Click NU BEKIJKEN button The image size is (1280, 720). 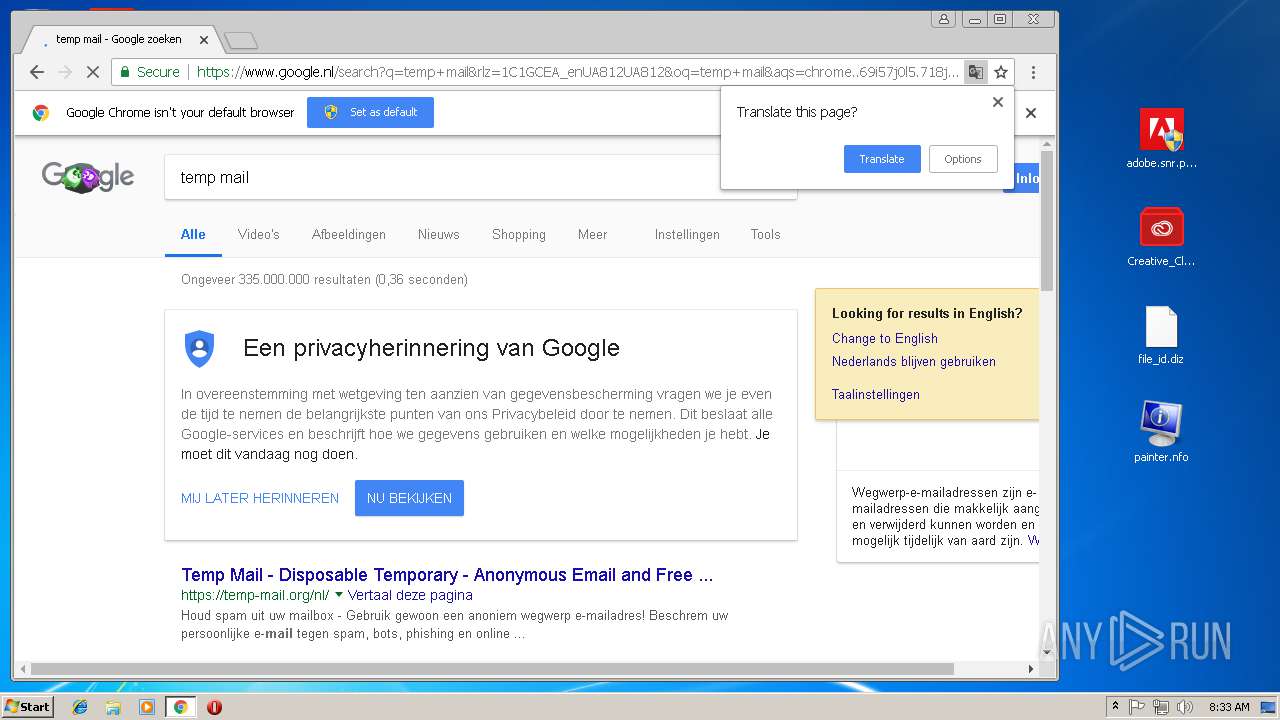pyautogui.click(x=409, y=498)
